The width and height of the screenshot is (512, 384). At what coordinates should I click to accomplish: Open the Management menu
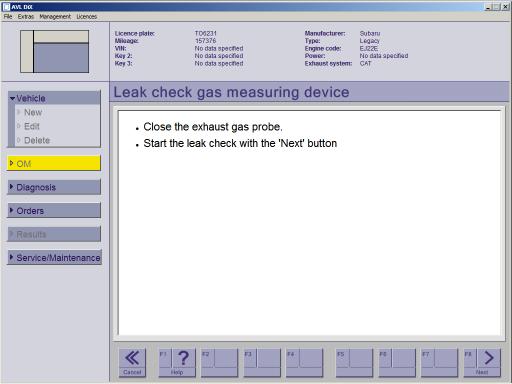click(55, 16)
